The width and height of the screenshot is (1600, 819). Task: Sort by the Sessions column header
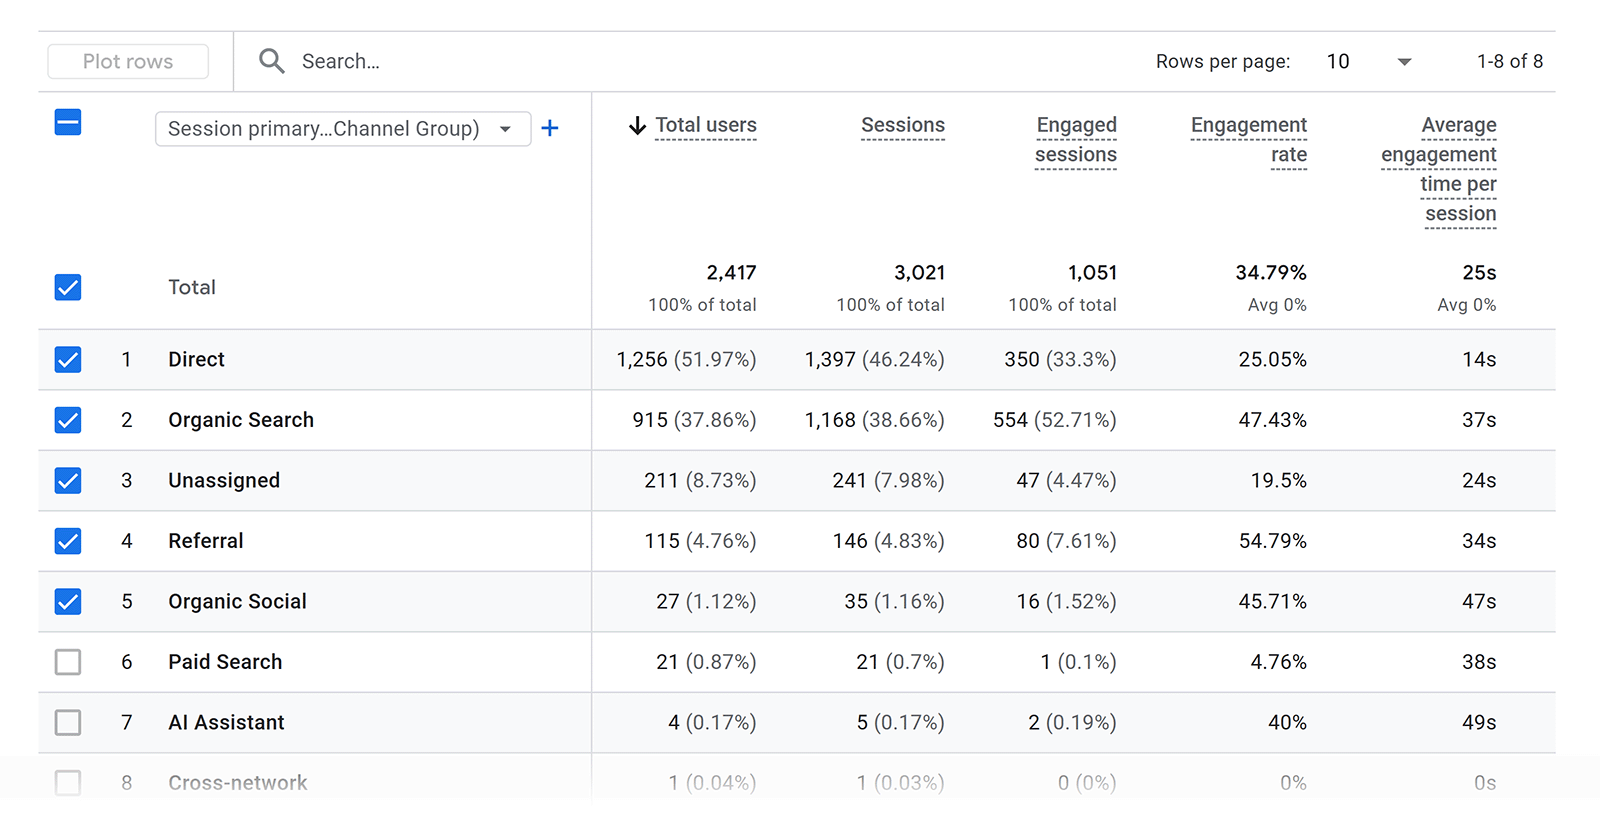(x=903, y=125)
